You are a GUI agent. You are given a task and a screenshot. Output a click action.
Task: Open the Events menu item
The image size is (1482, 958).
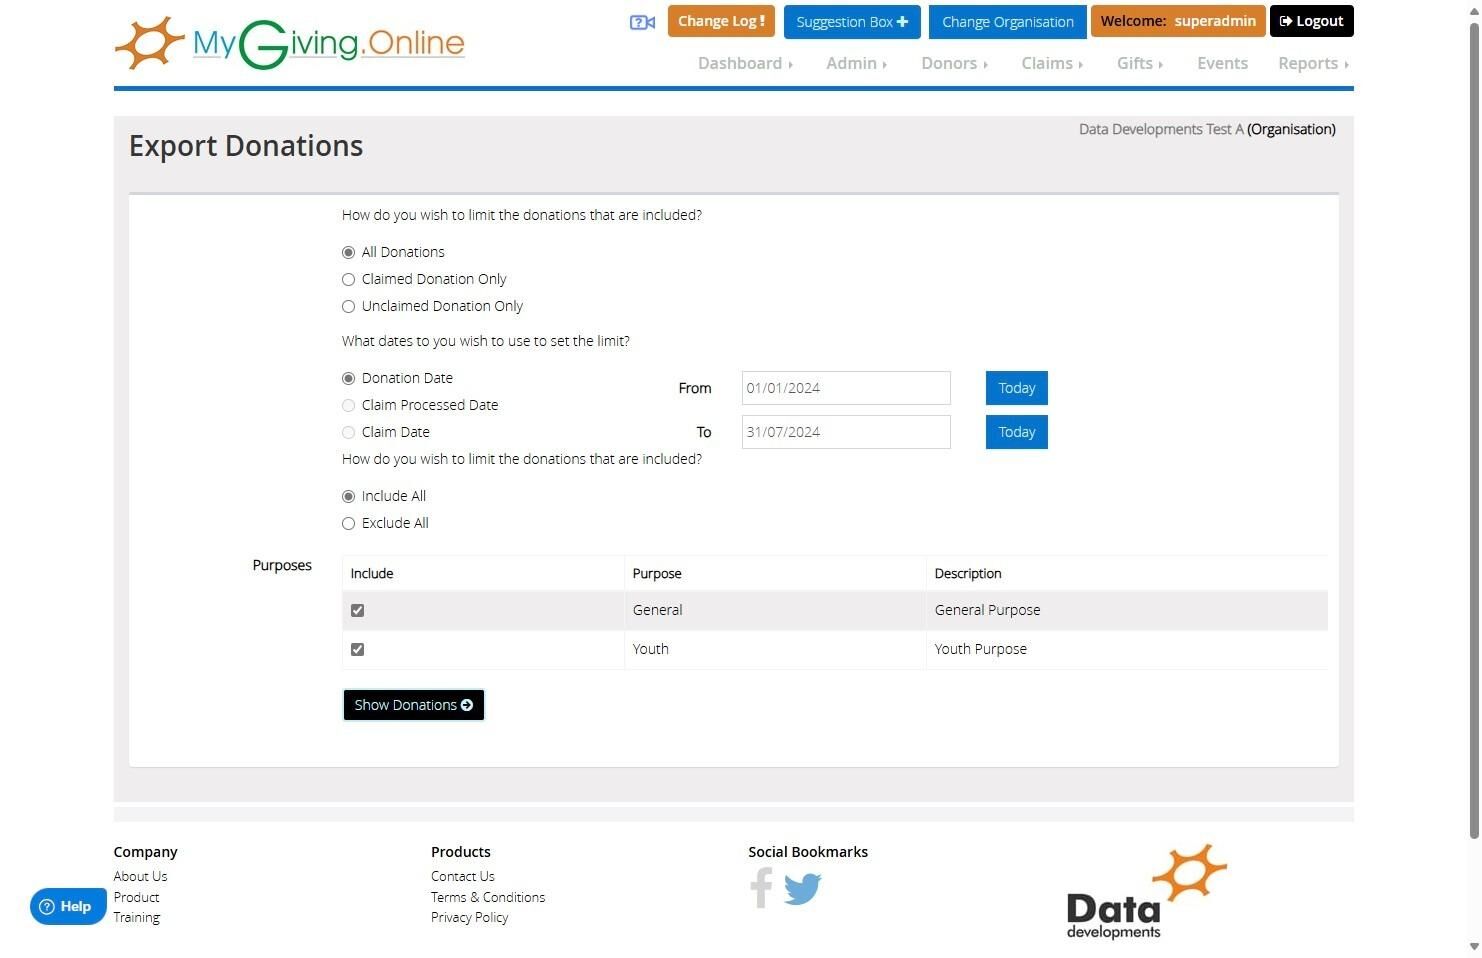click(1222, 63)
